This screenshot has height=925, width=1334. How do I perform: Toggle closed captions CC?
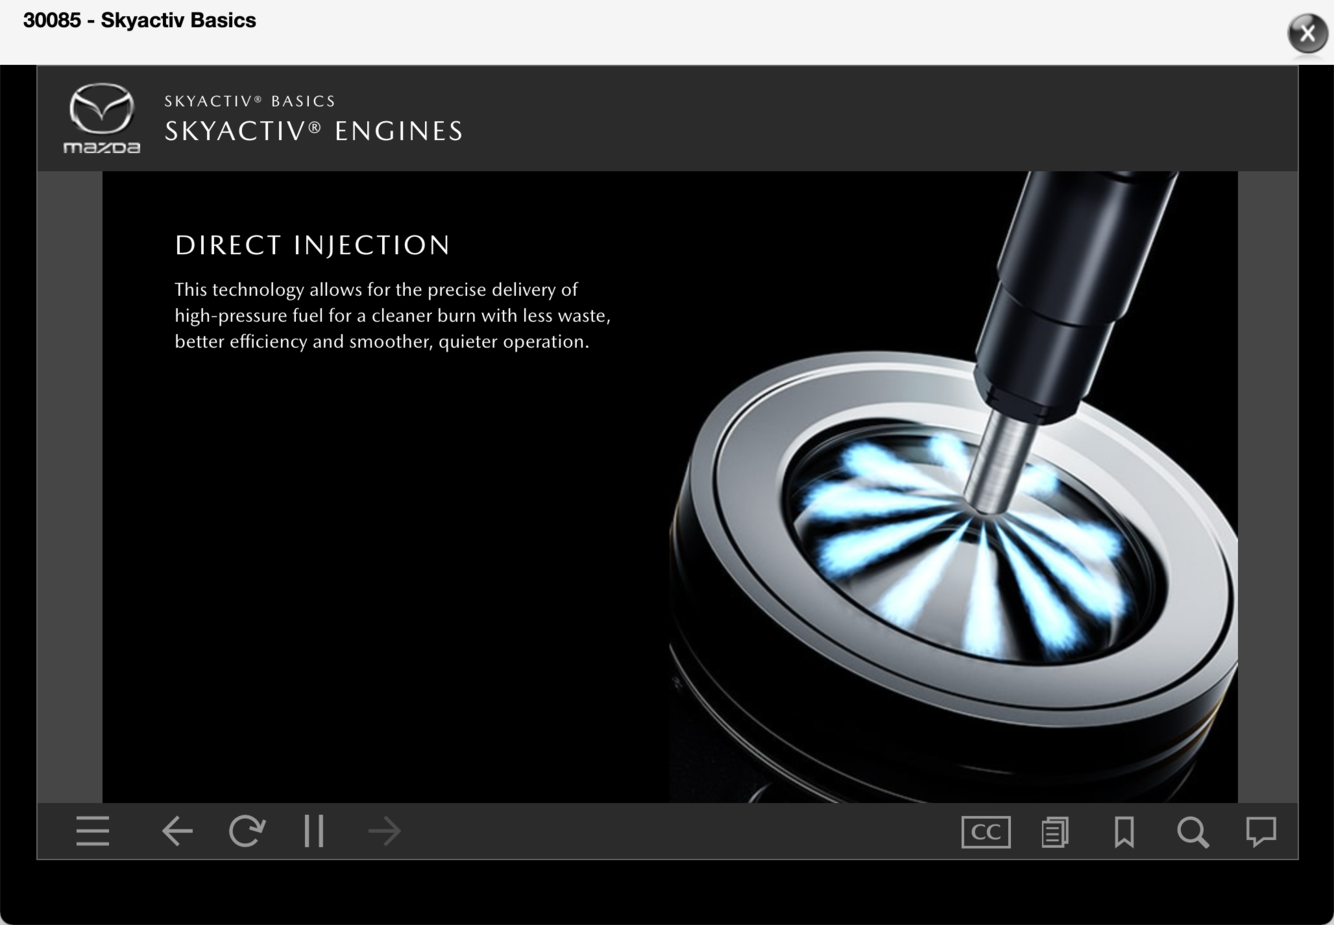(x=986, y=832)
